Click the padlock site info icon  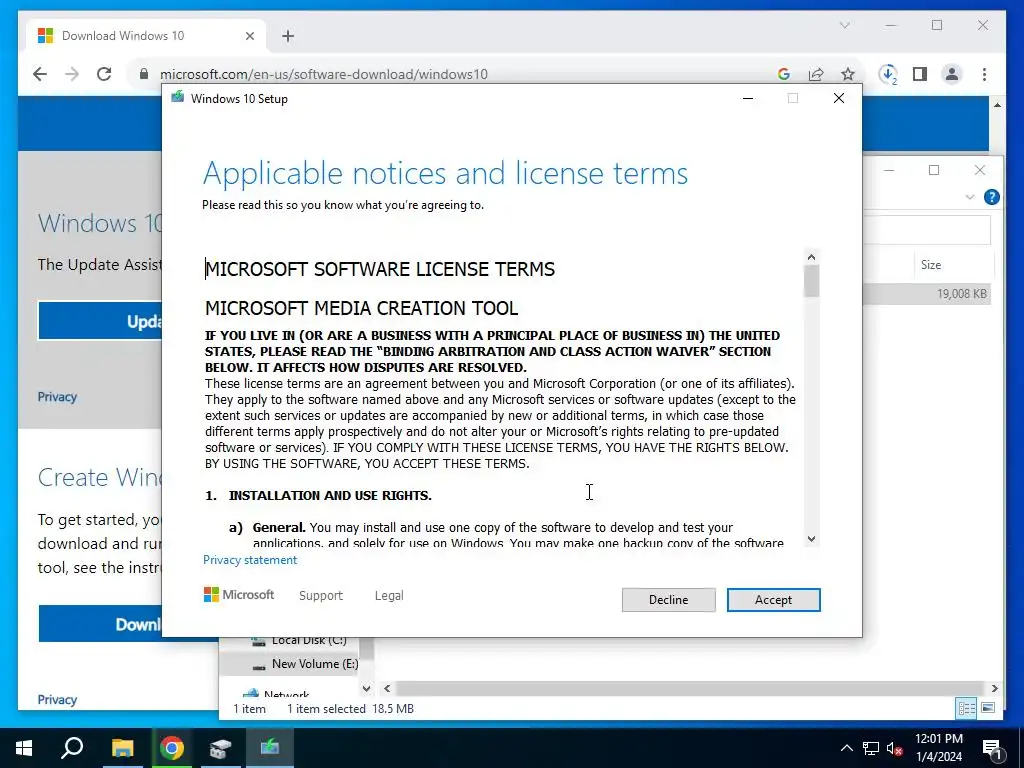click(x=144, y=74)
